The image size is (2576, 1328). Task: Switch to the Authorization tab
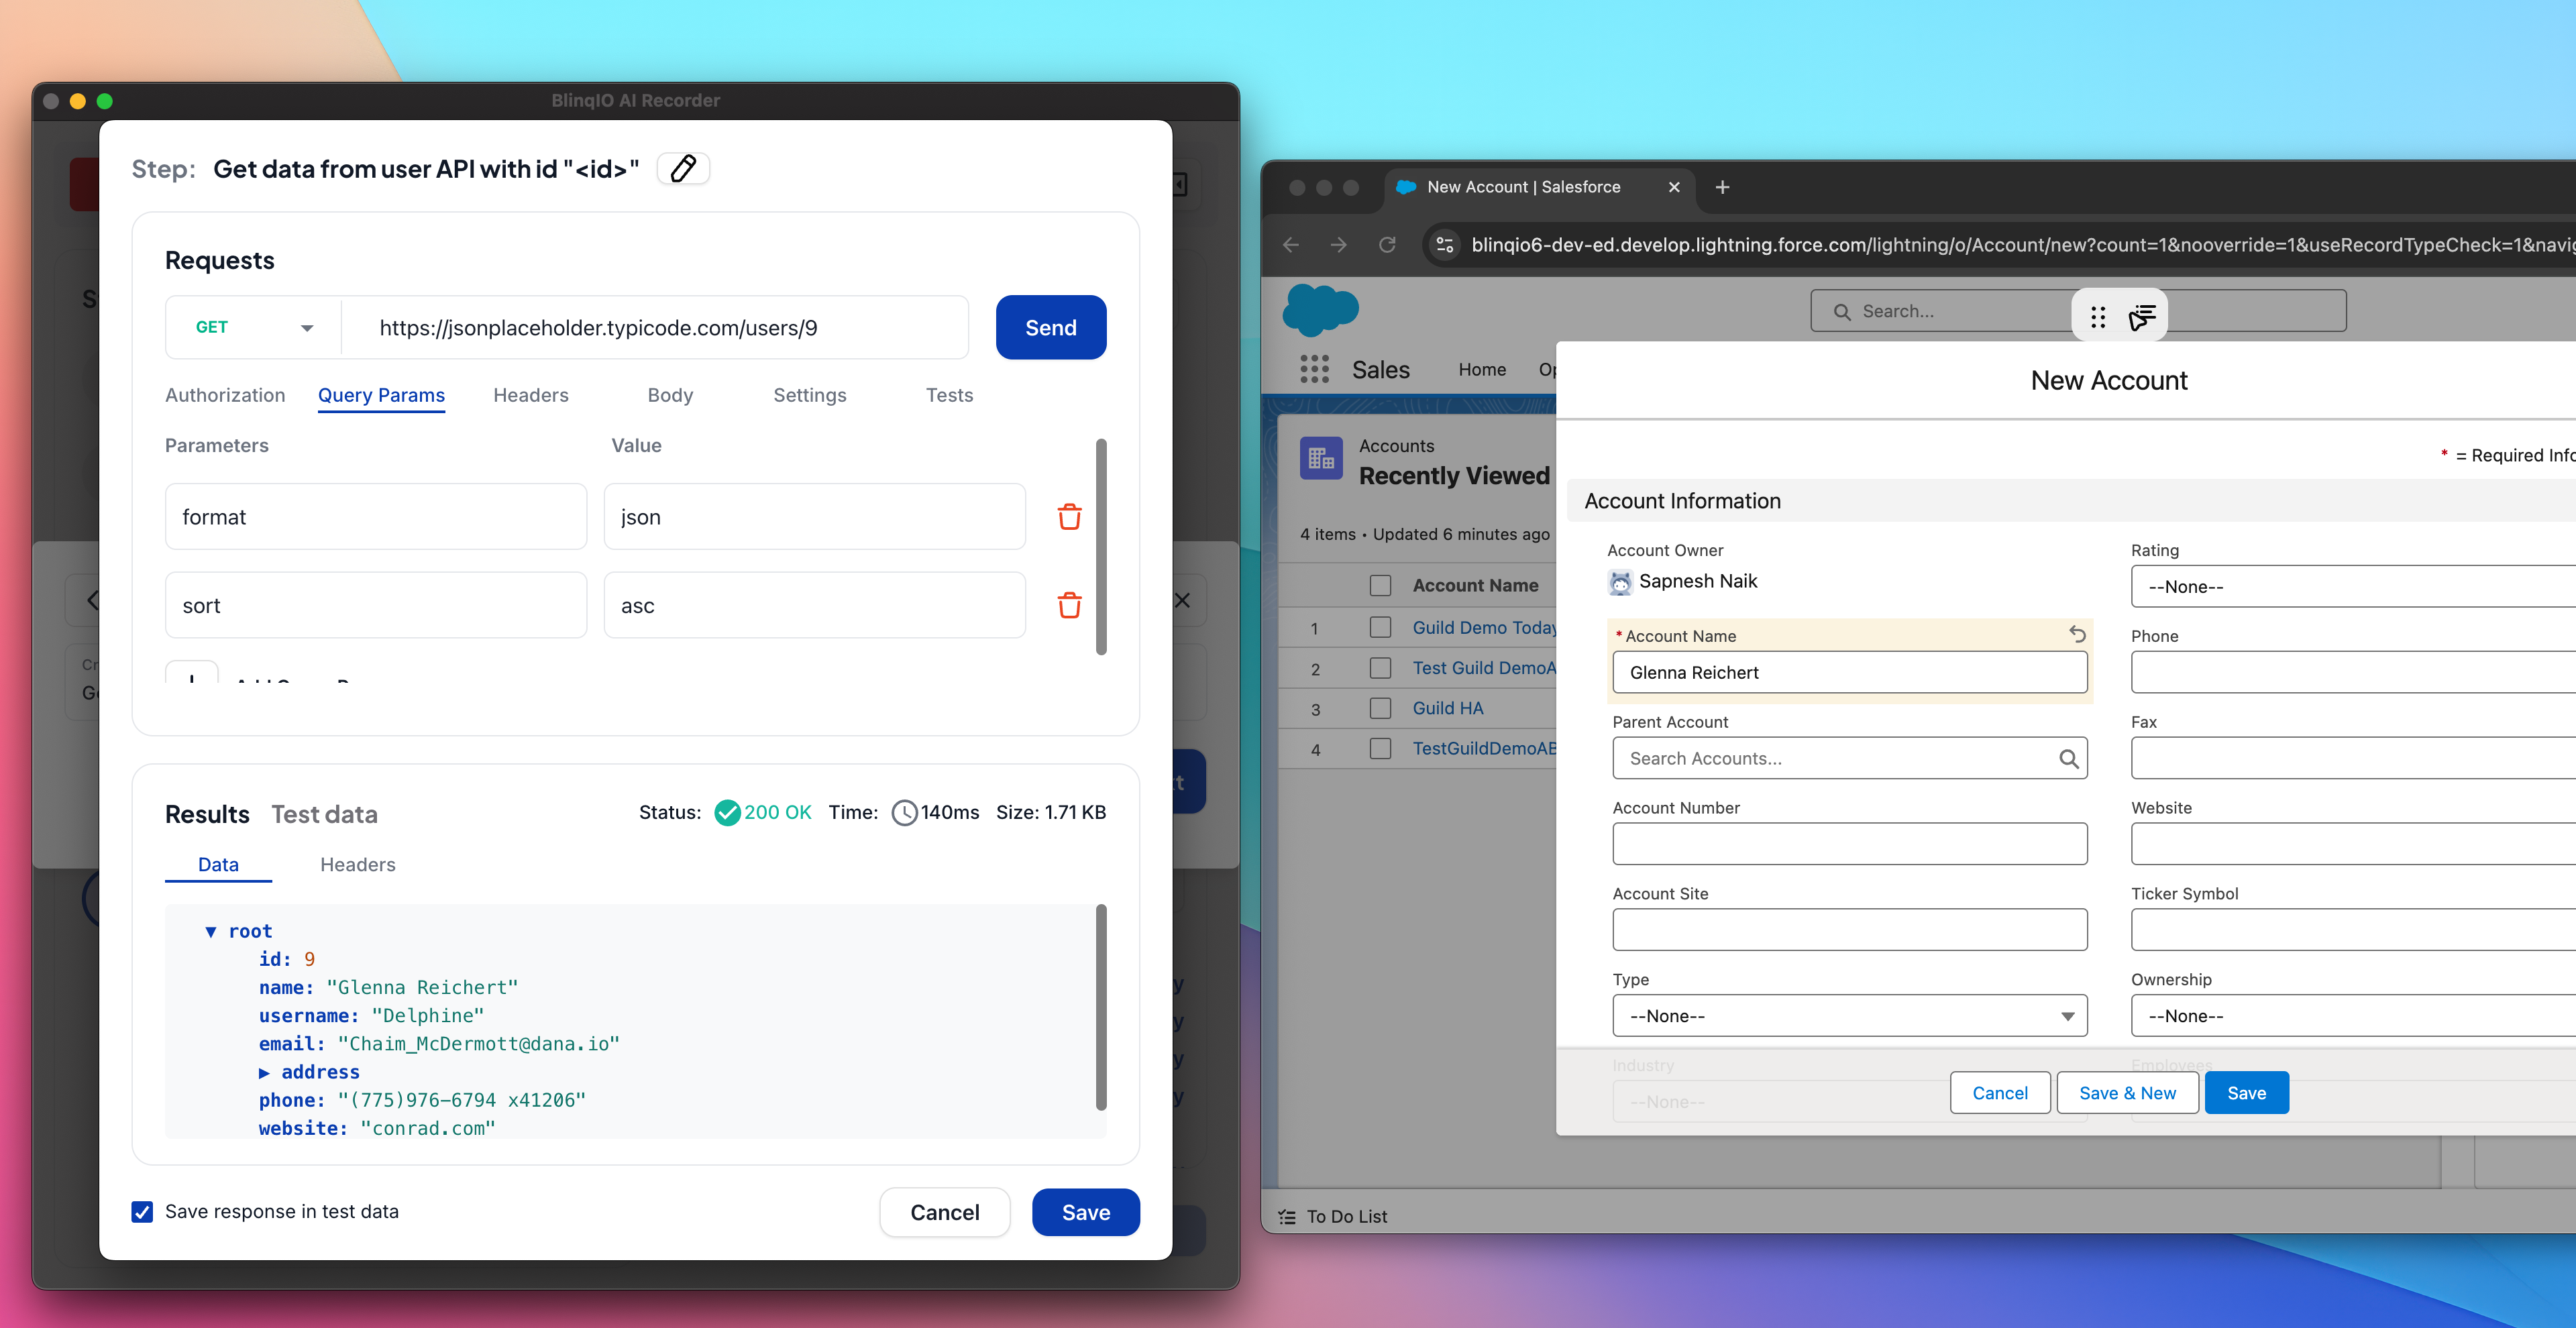[225, 395]
